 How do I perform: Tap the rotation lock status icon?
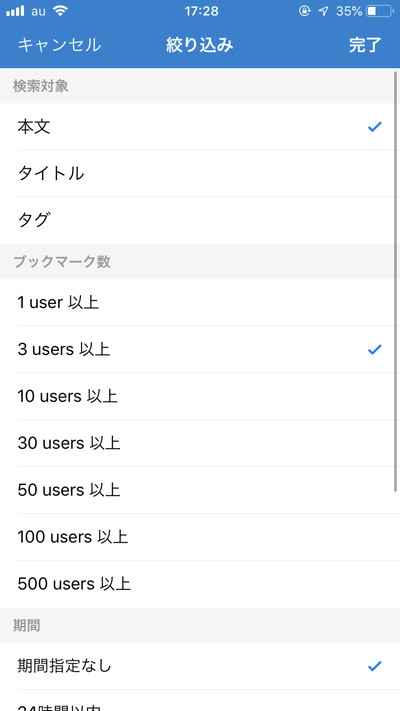tap(305, 11)
